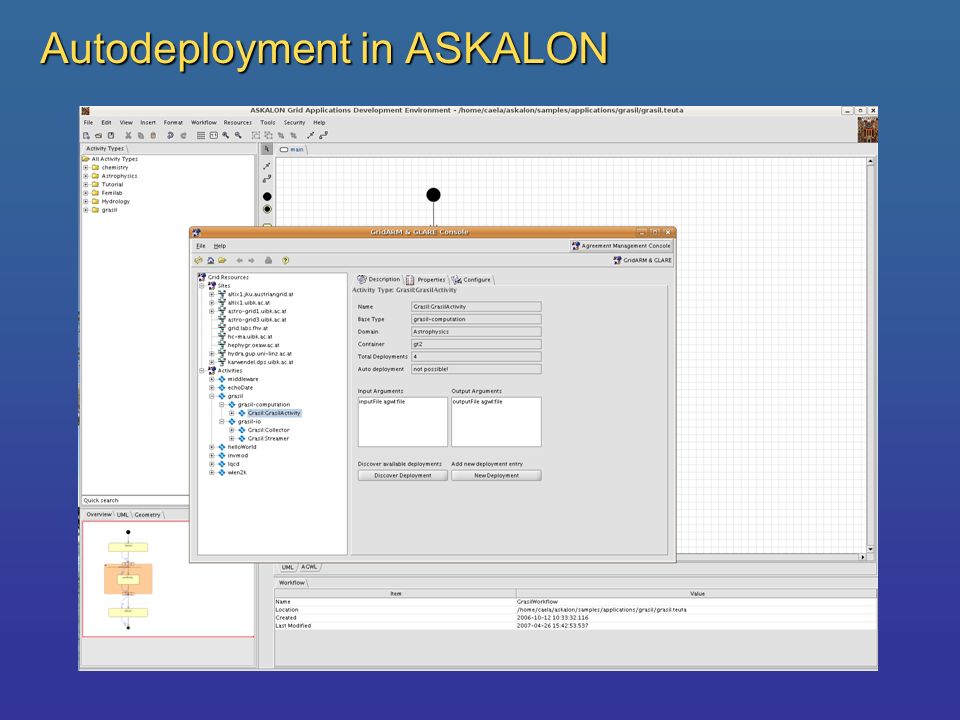The height and width of the screenshot is (720, 960).
Task: Select the Geometry tab in overview panel
Action: 148,515
